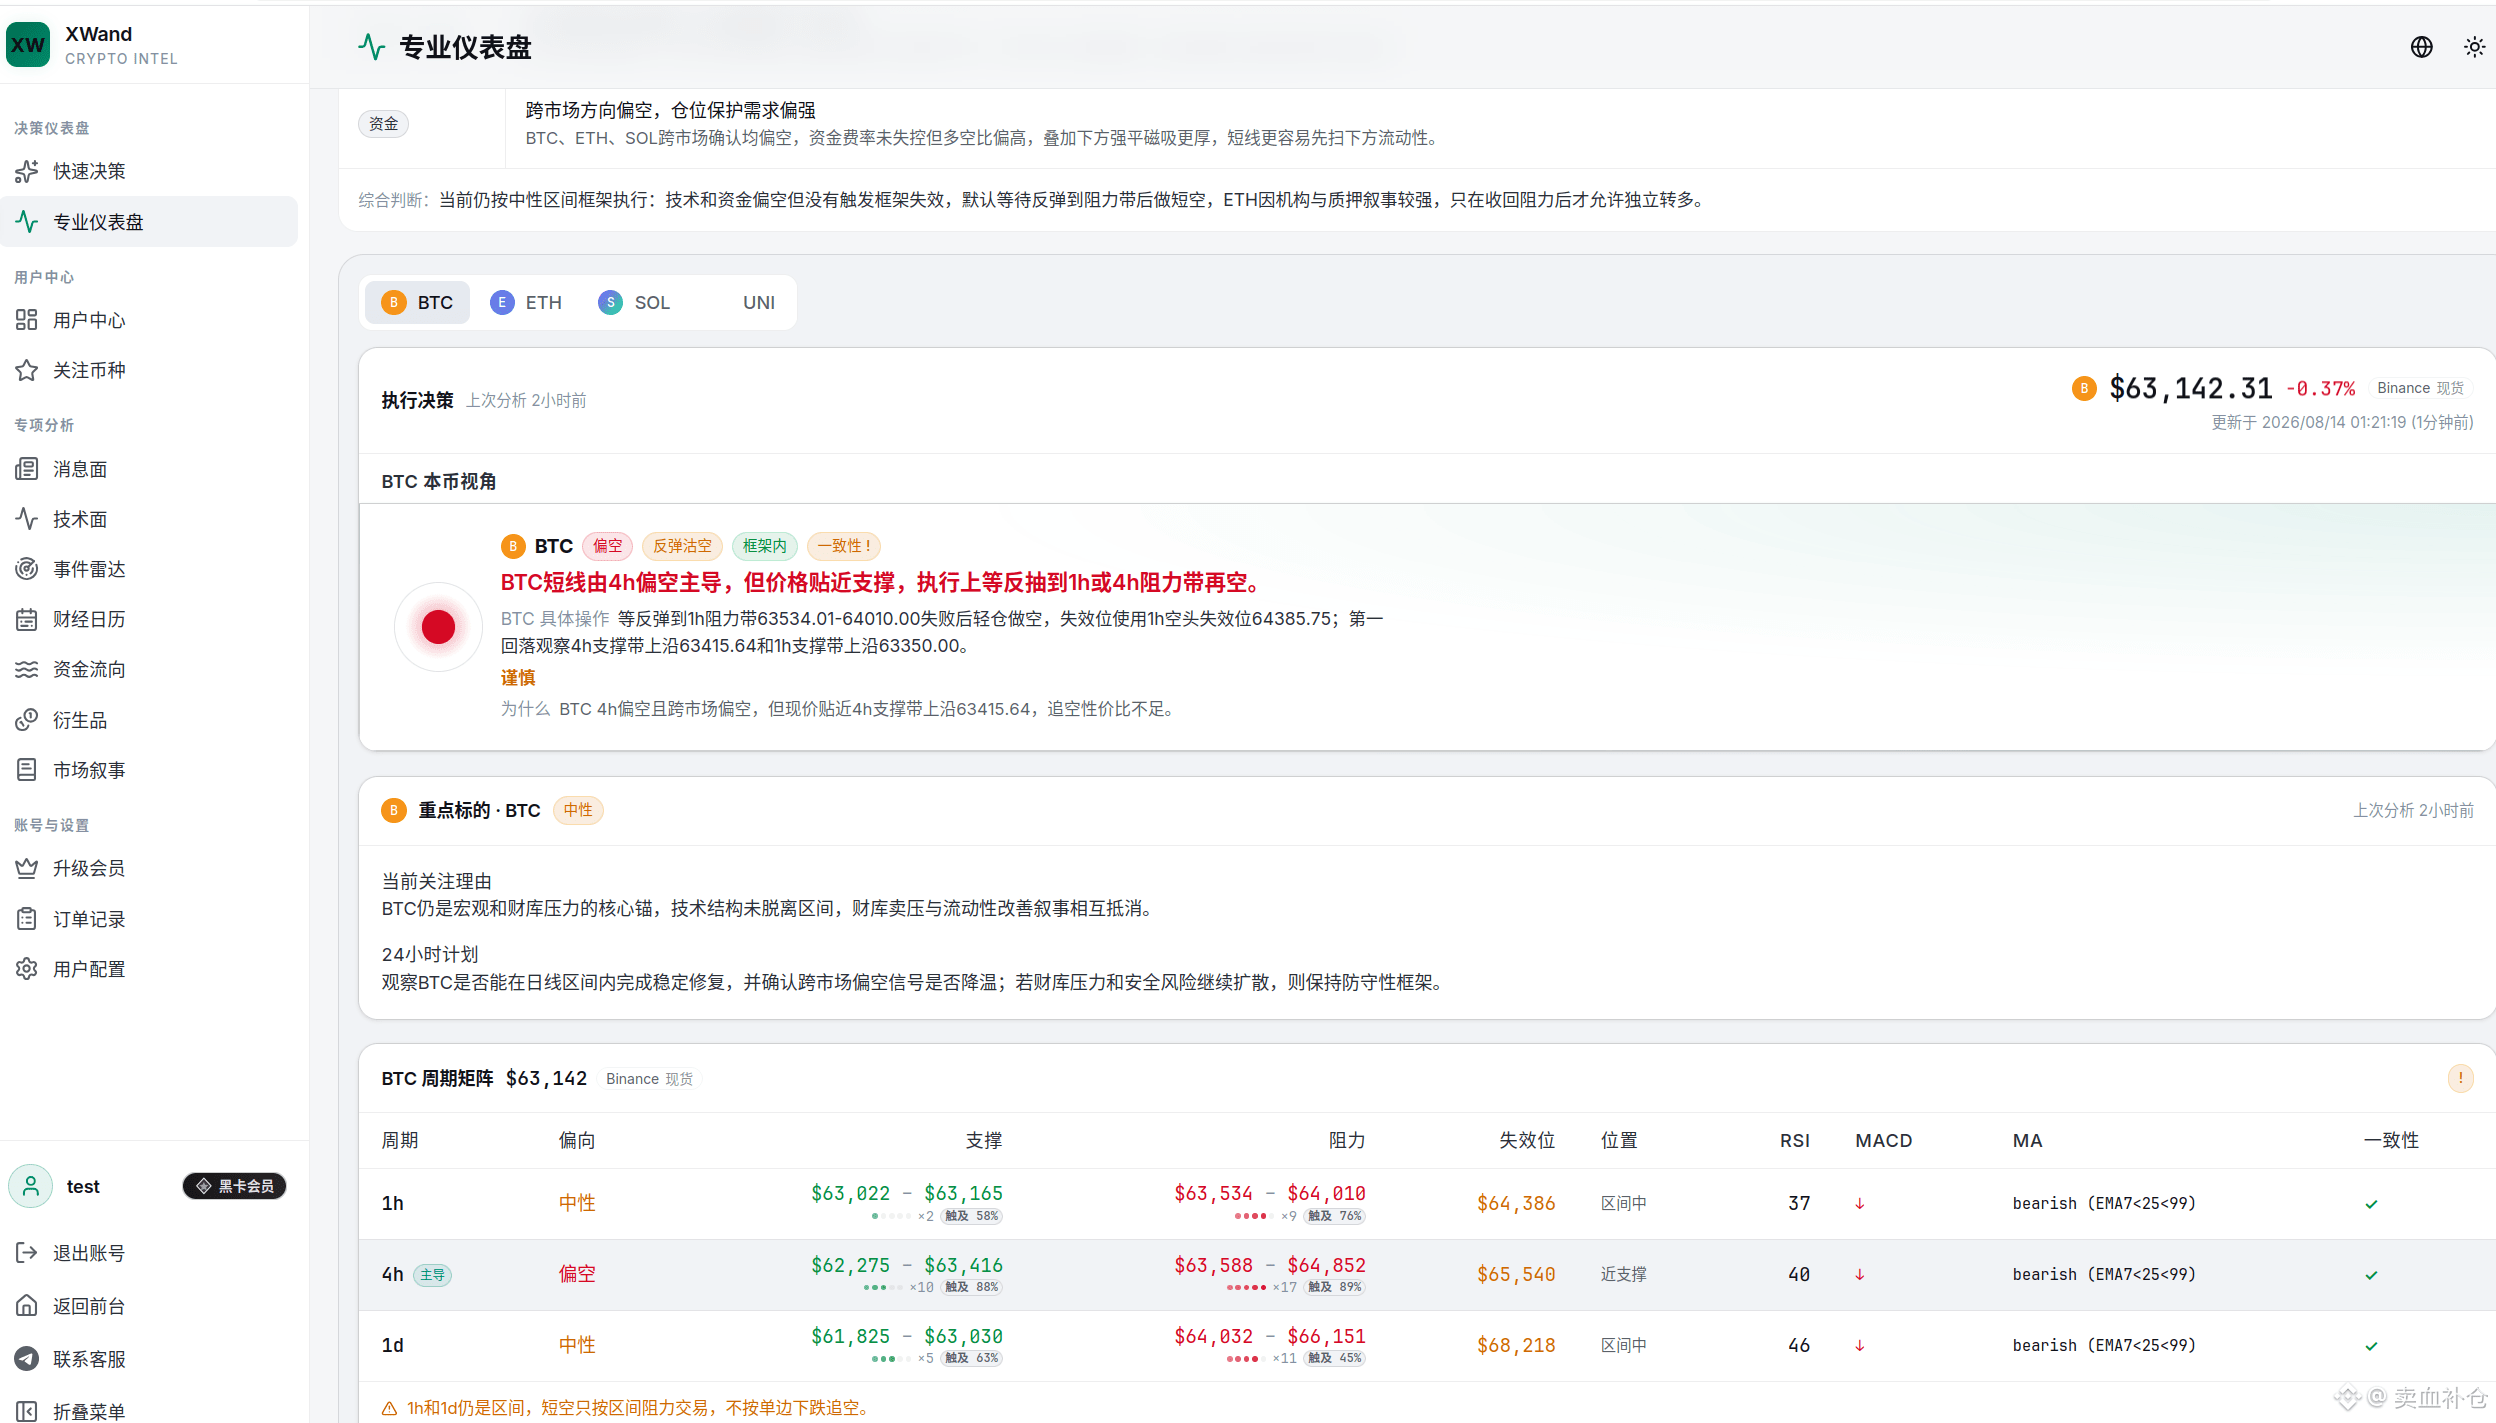Open 专业仪表盘 menu item
The height and width of the screenshot is (1423, 2496).
click(149, 222)
